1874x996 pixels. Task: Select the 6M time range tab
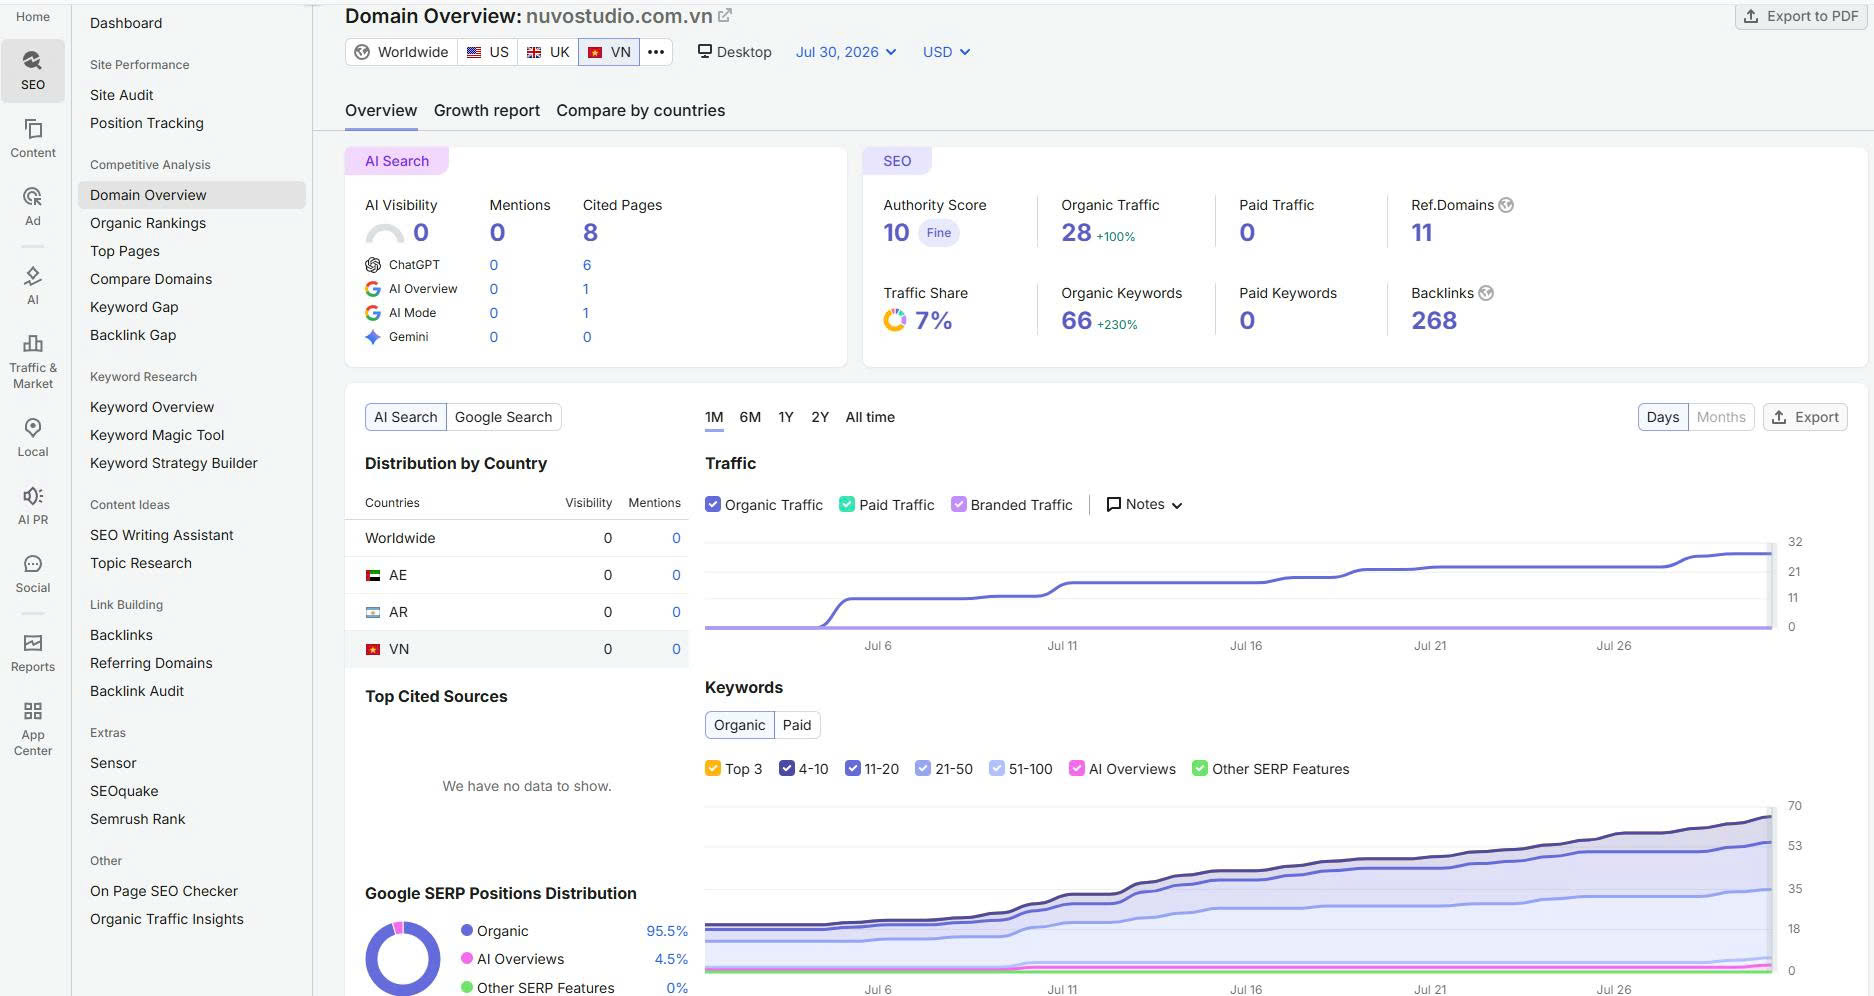pyautogui.click(x=750, y=417)
